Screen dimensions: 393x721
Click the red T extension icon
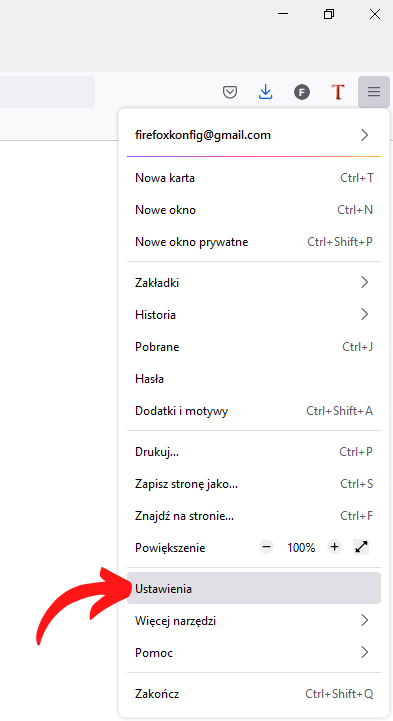pos(338,92)
